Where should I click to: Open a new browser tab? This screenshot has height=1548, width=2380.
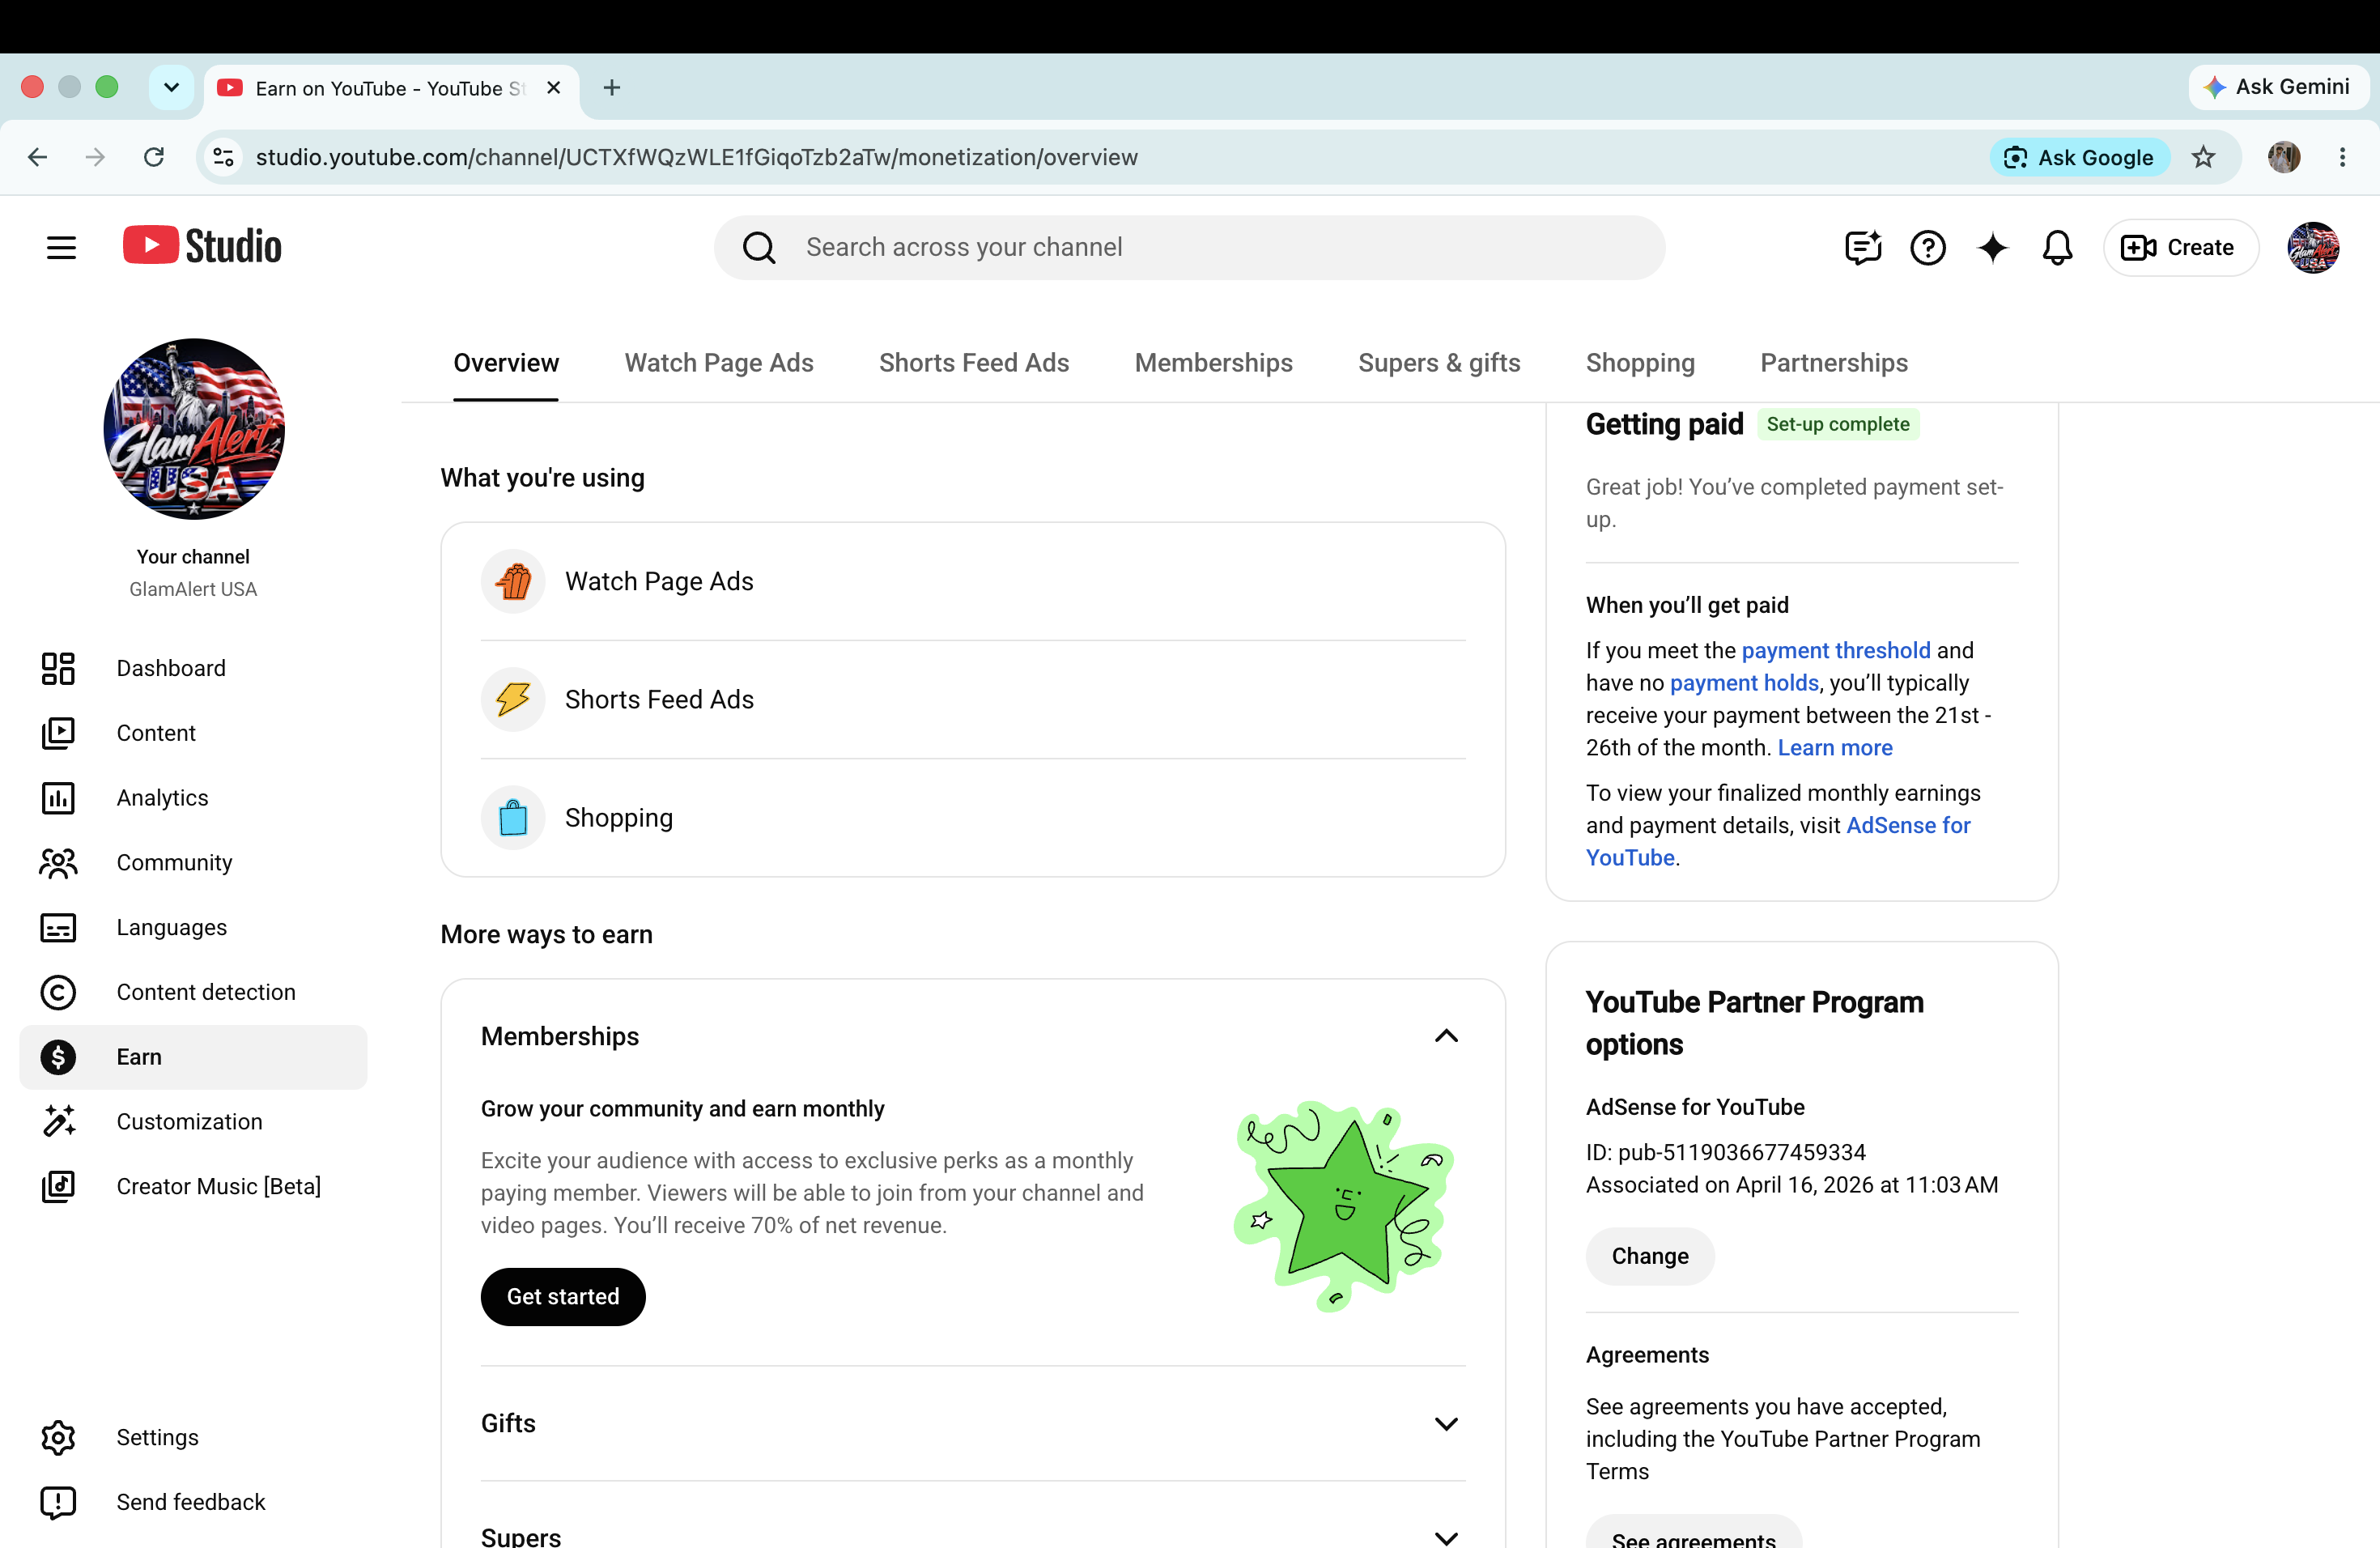coord(612,88)
